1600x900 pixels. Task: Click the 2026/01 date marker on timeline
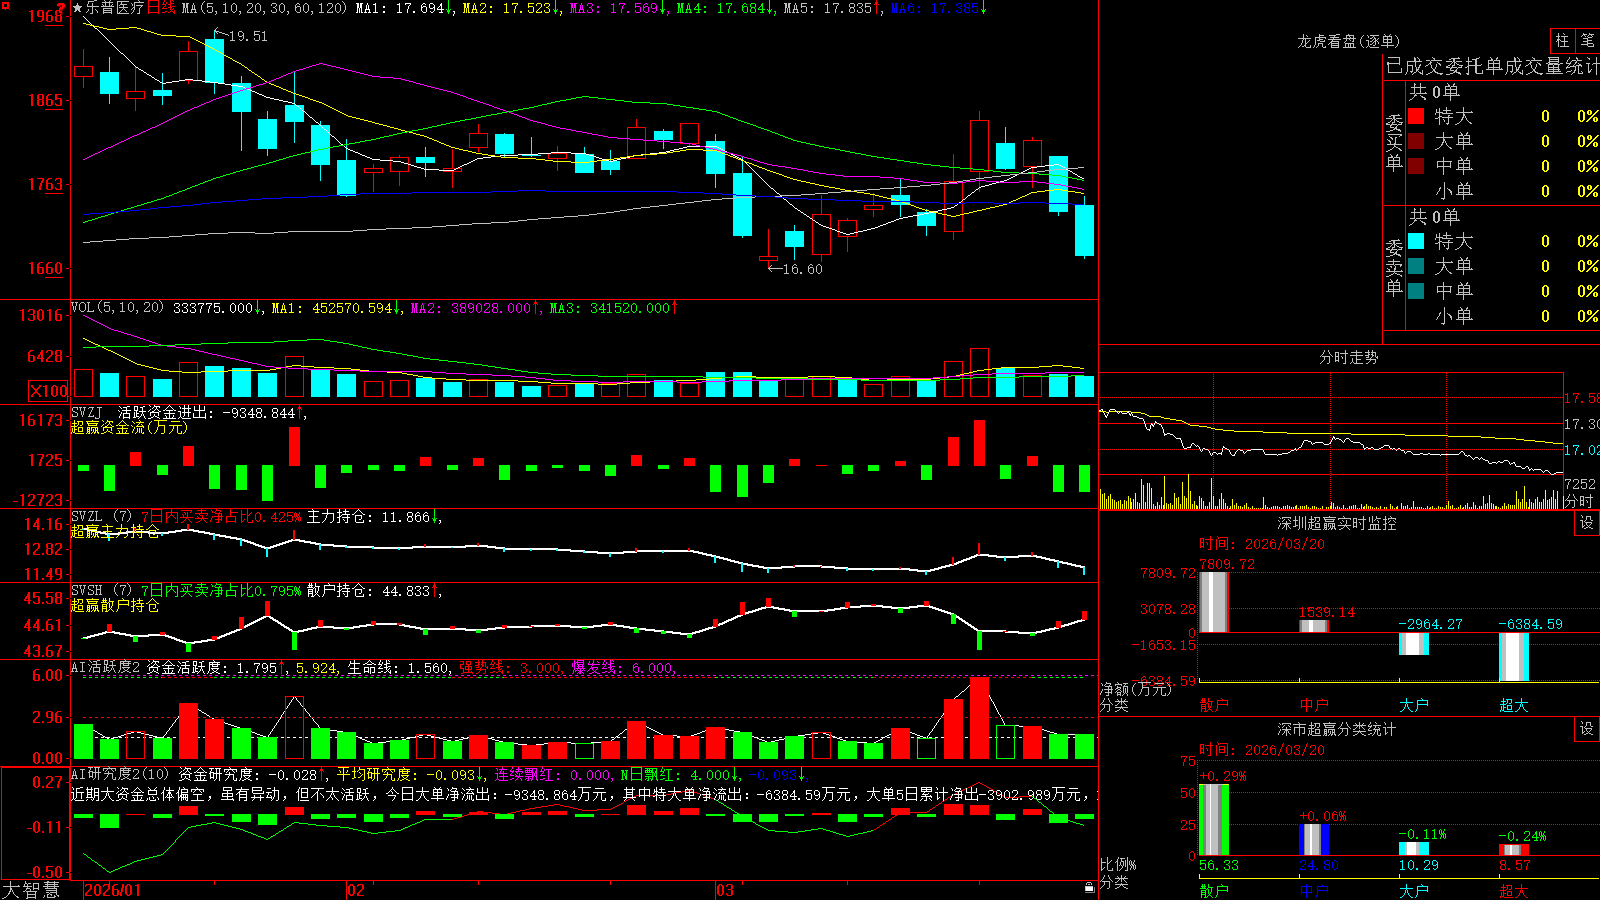(112, 890)
